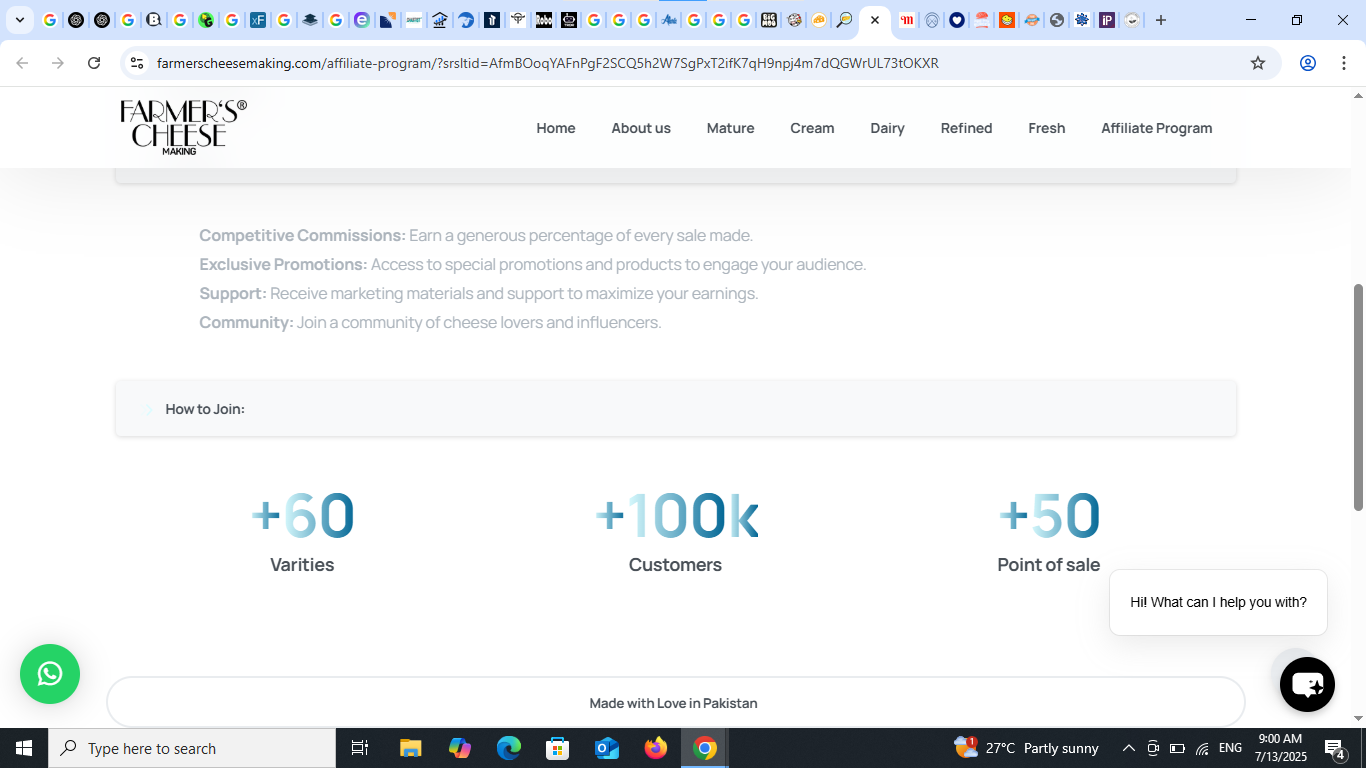Click the +100k Customers counter
Viewport: 1366px width, 768px height.
[x=676, y=532]
